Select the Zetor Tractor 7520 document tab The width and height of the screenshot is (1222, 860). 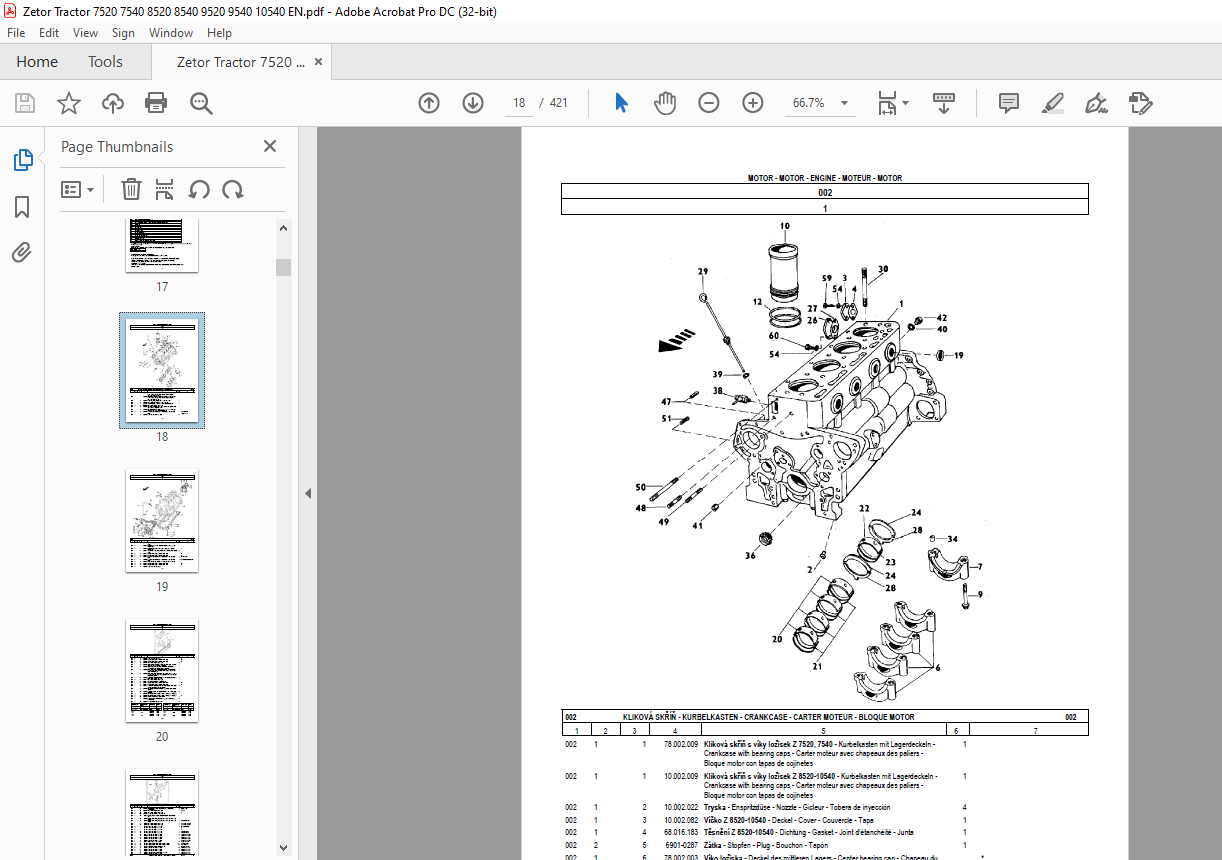(241, 62)
